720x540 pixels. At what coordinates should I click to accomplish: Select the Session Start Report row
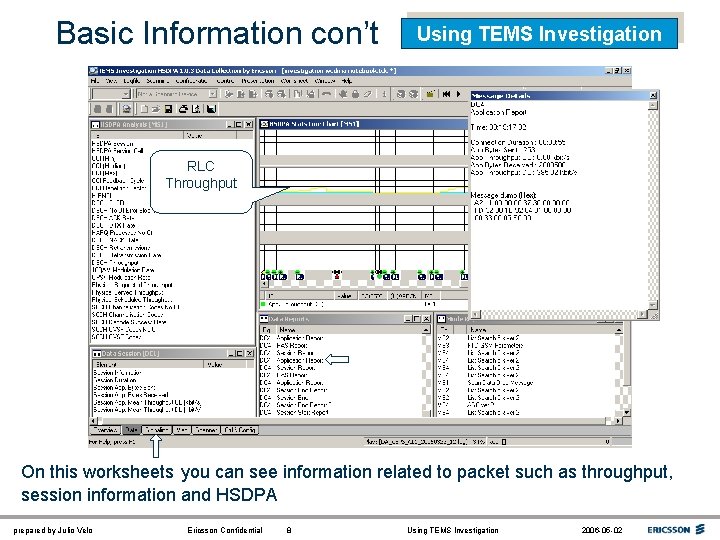(302, 412)
